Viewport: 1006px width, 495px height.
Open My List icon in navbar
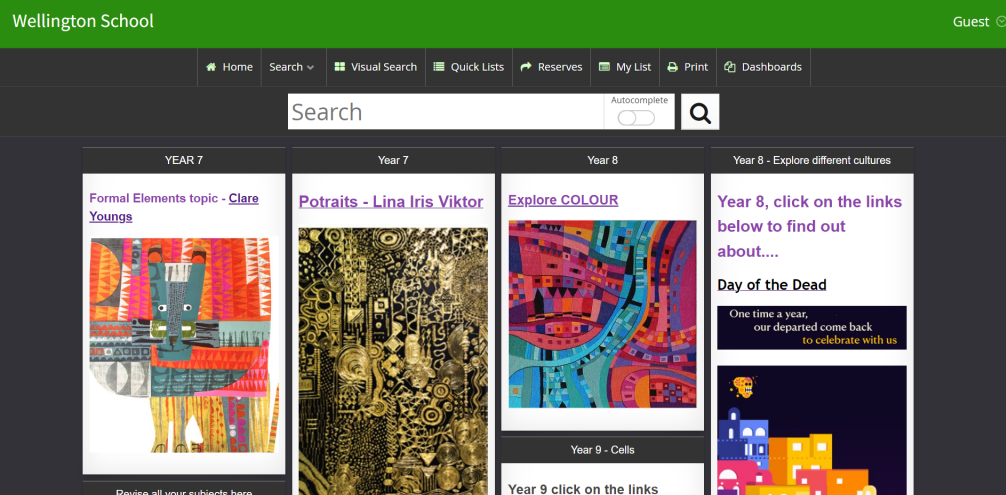point(604,67)
